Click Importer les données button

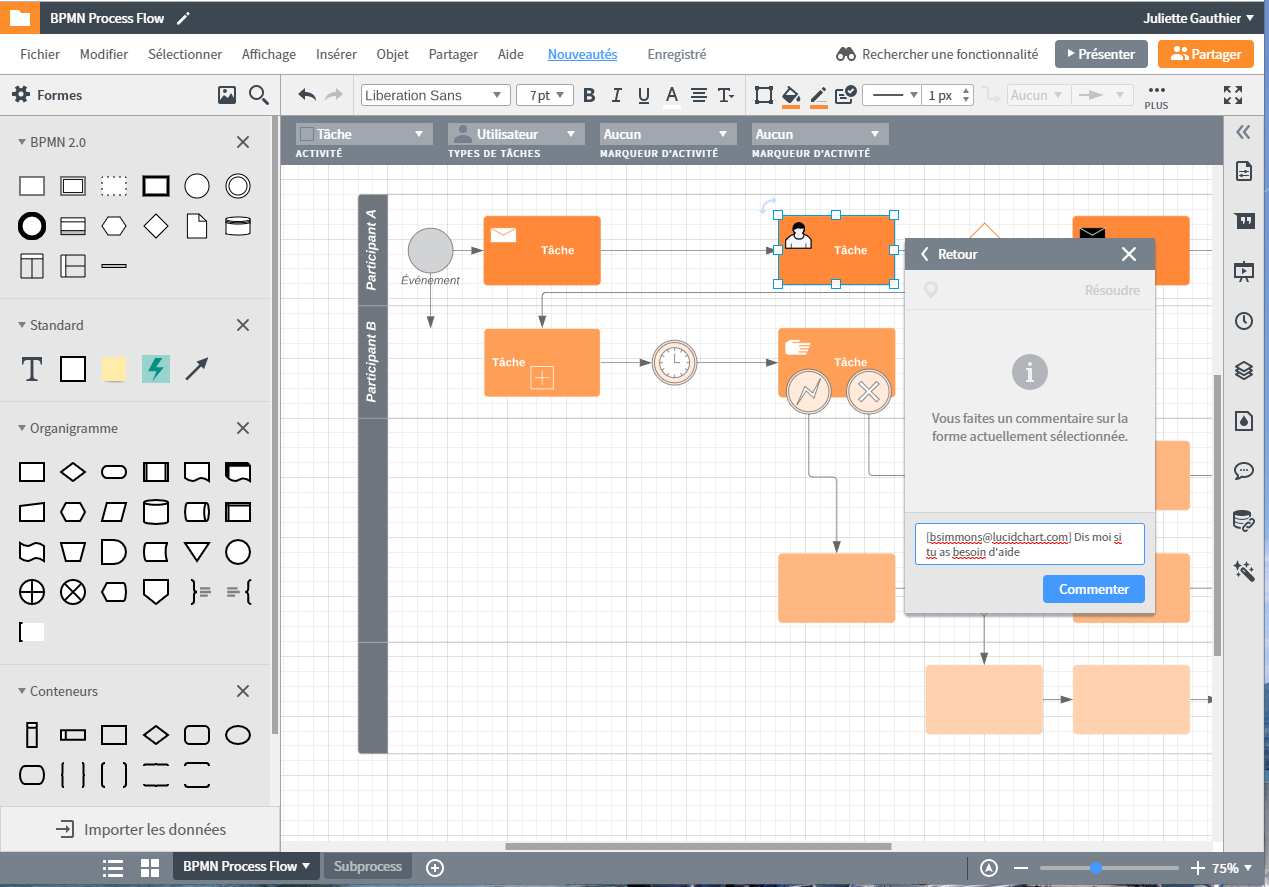[x=140, y=829]
